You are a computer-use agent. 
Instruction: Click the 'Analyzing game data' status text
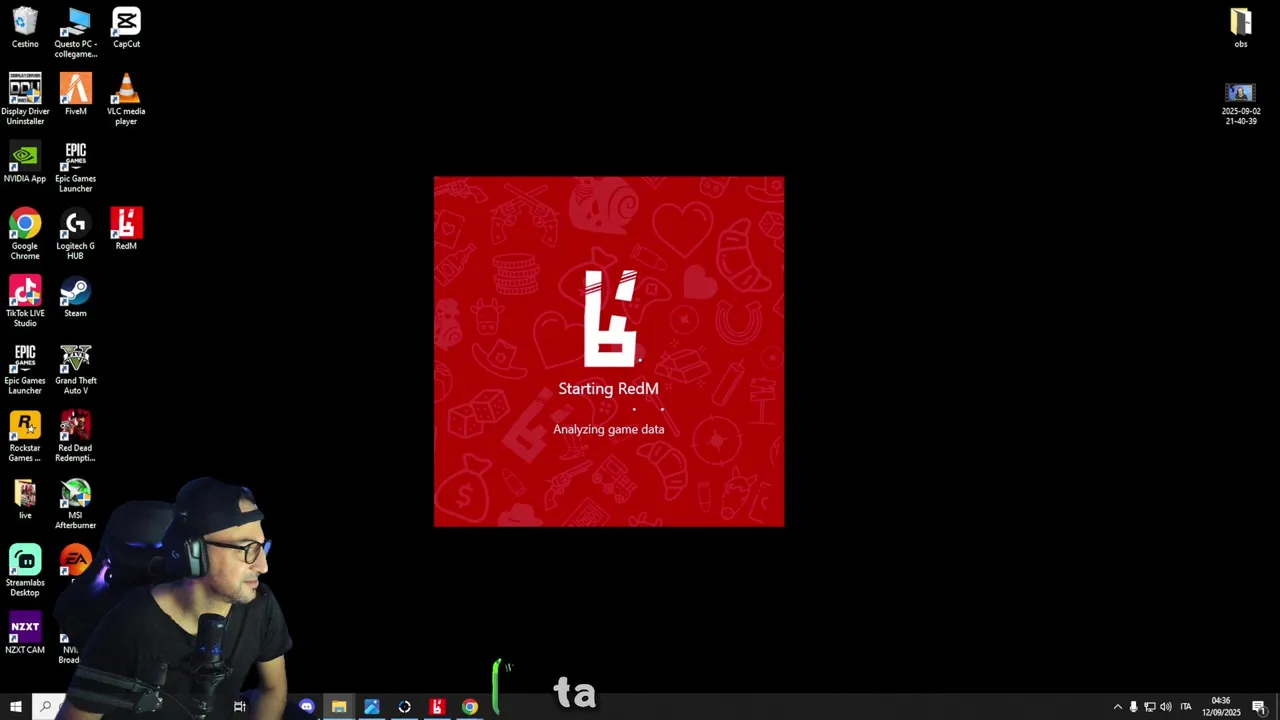click(x=608, y=429)
